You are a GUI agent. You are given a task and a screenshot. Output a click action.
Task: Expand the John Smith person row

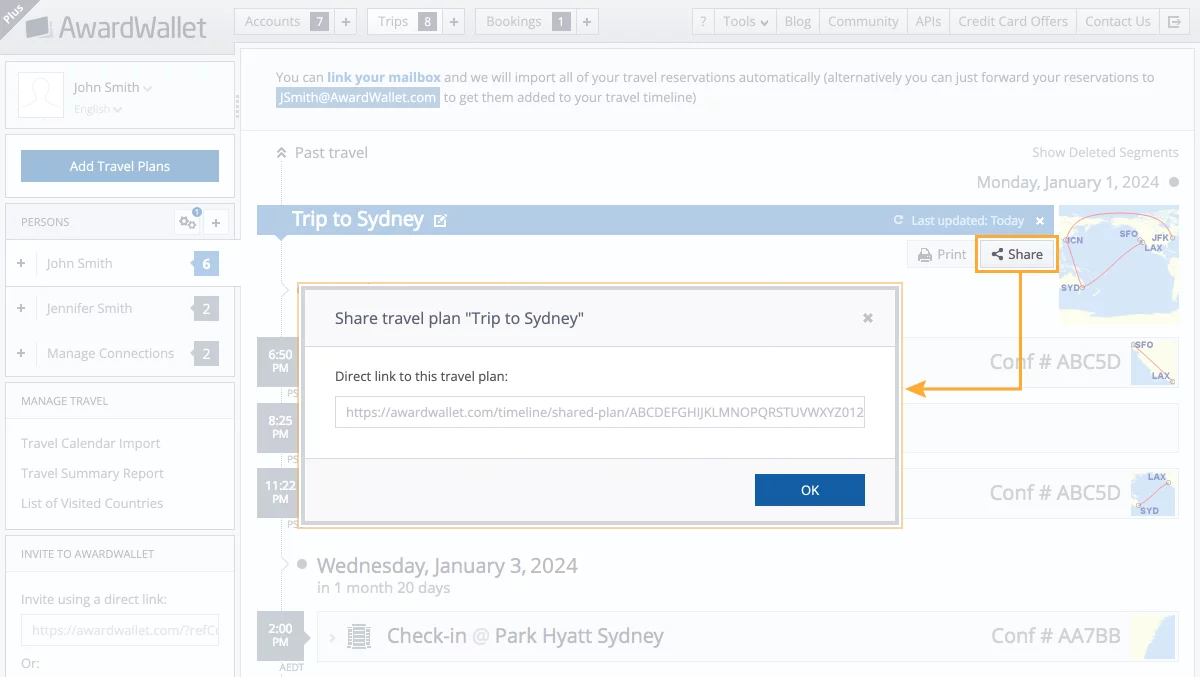(x=21, y=263)
